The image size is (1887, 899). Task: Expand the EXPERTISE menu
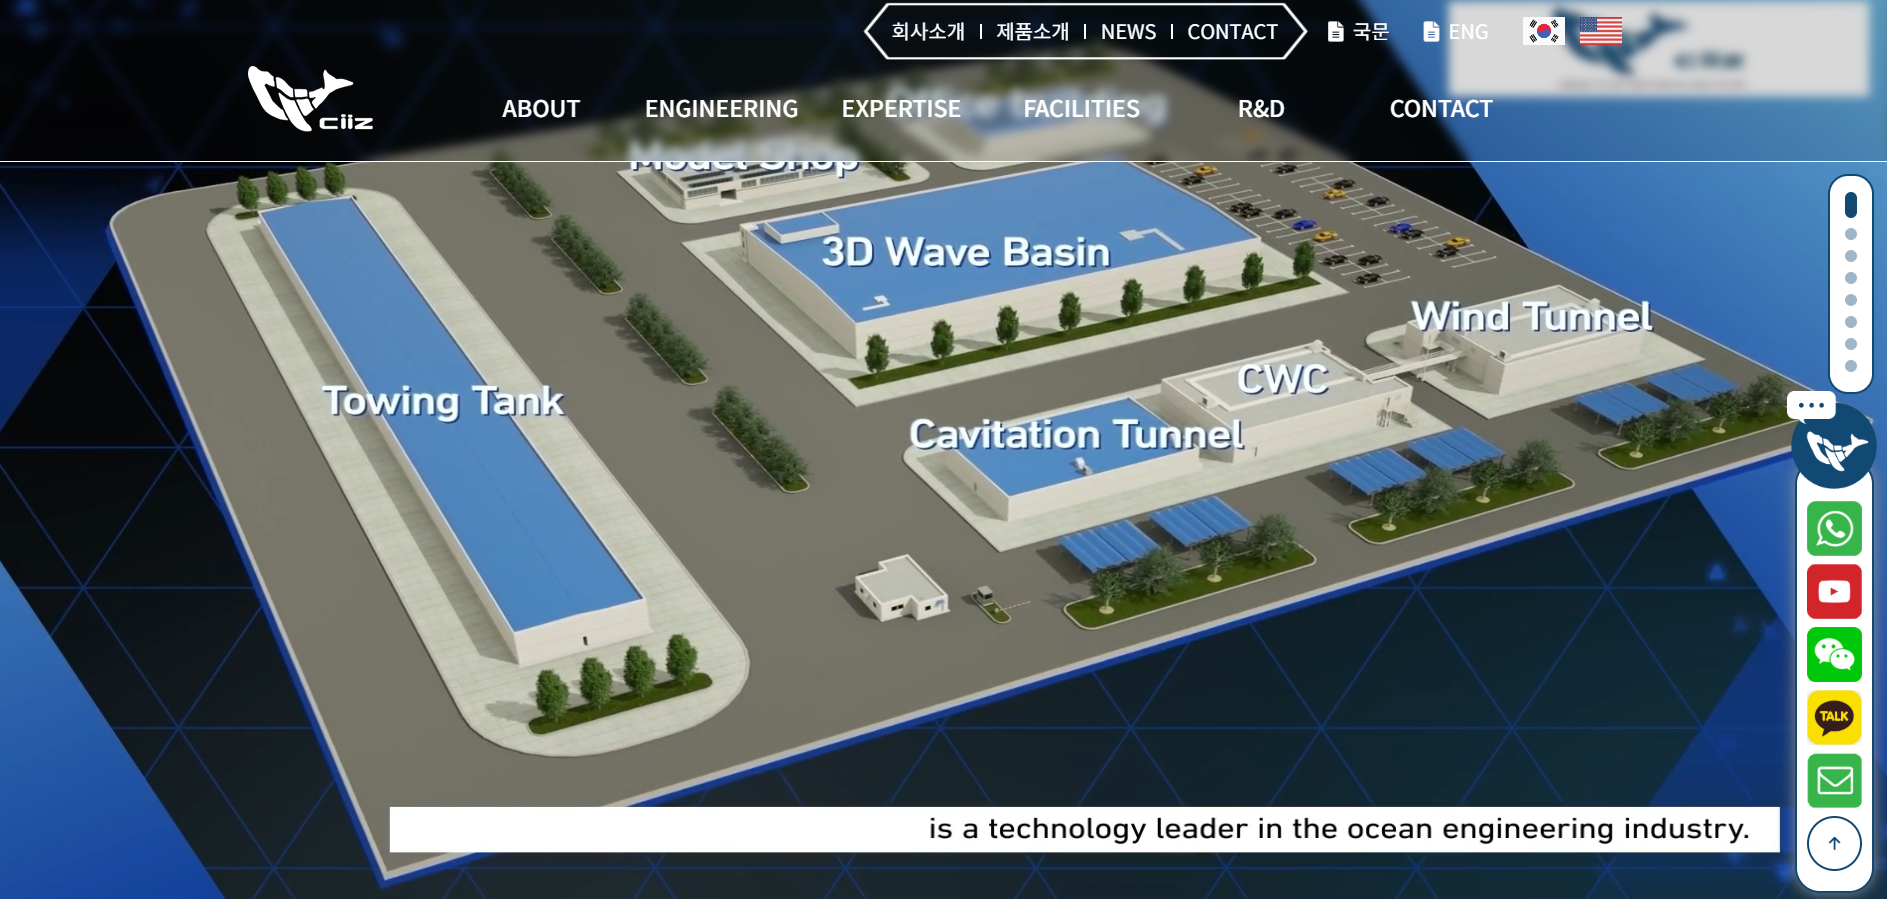click(x=901, y=109)
